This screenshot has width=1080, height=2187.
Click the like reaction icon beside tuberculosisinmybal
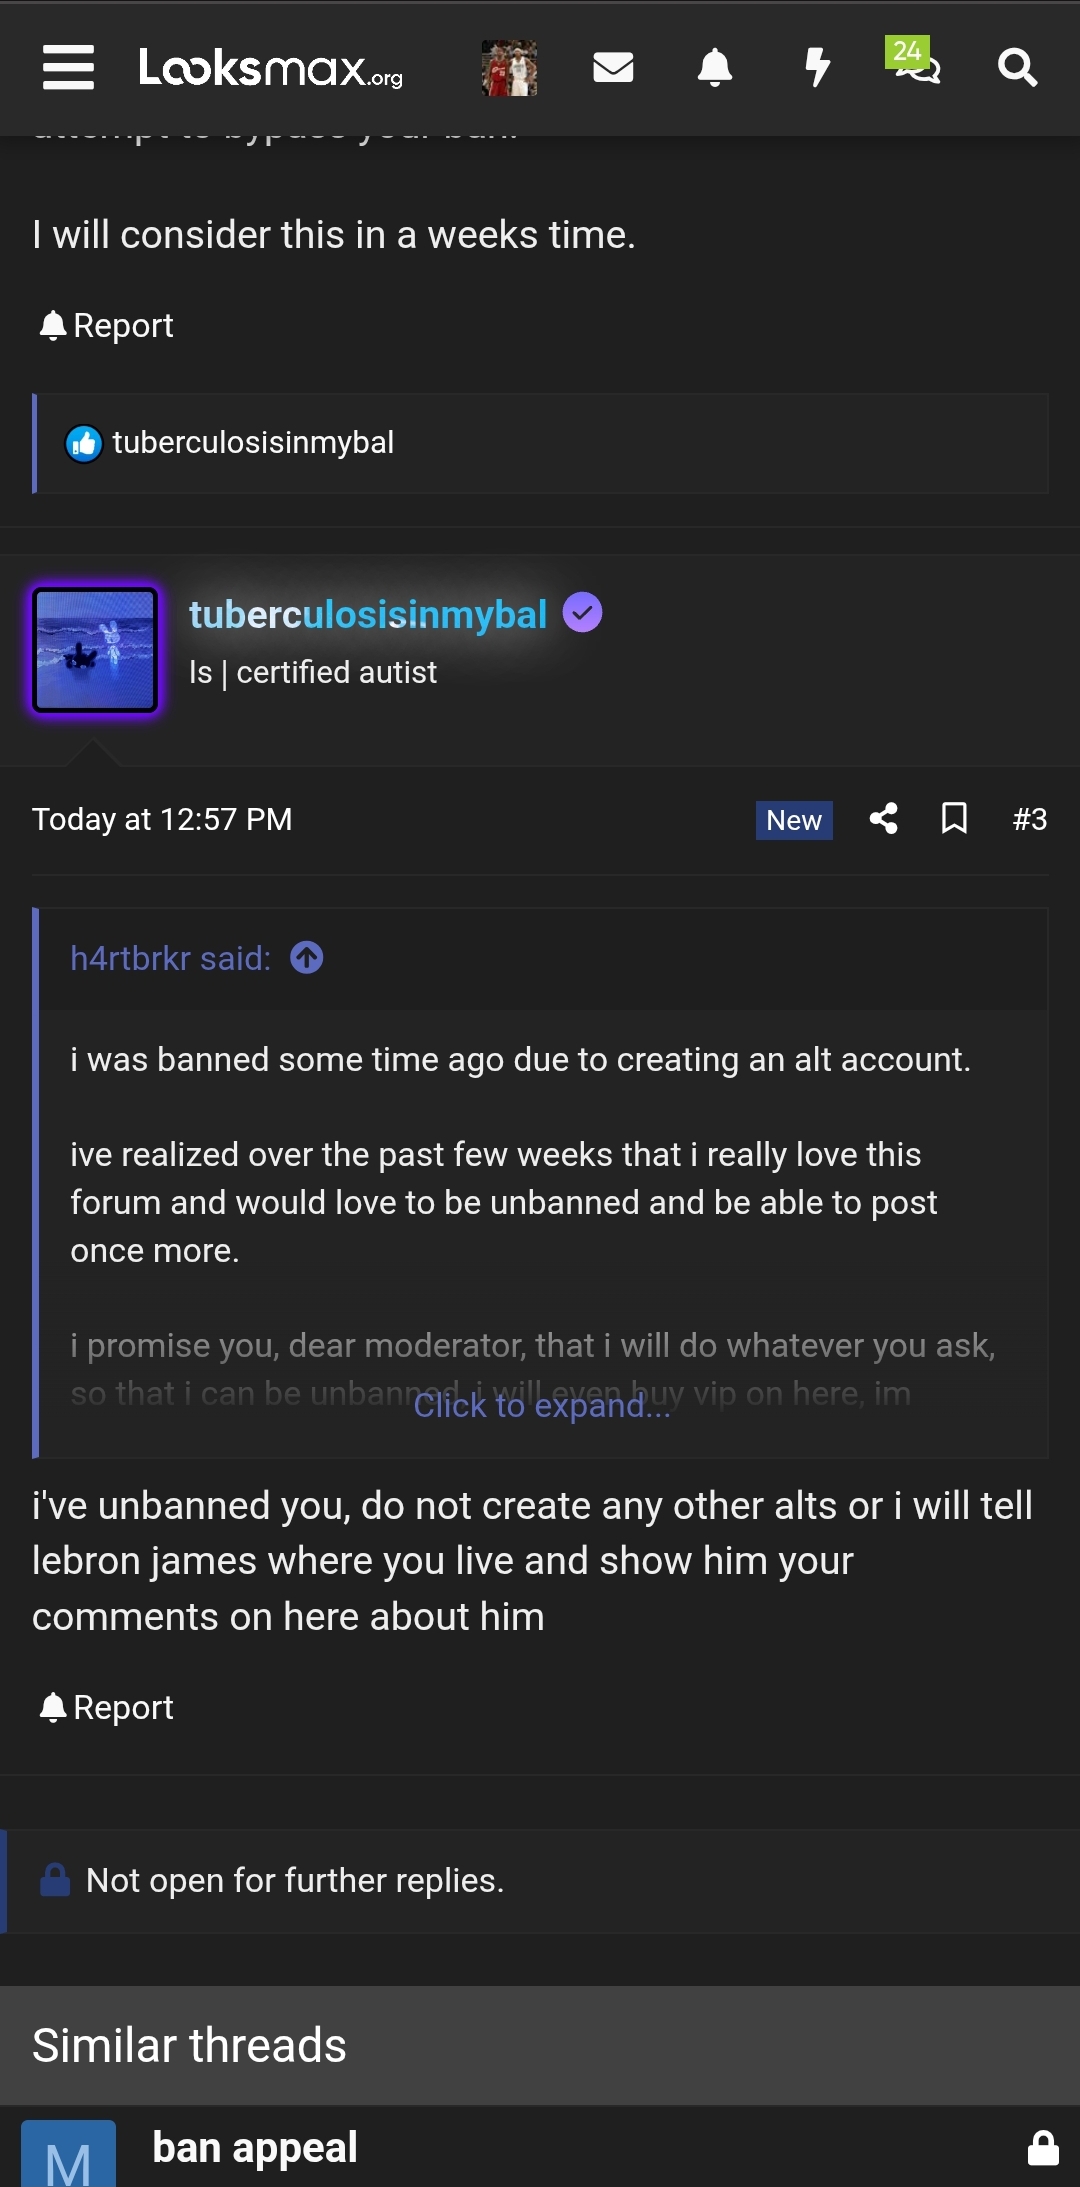85,443
